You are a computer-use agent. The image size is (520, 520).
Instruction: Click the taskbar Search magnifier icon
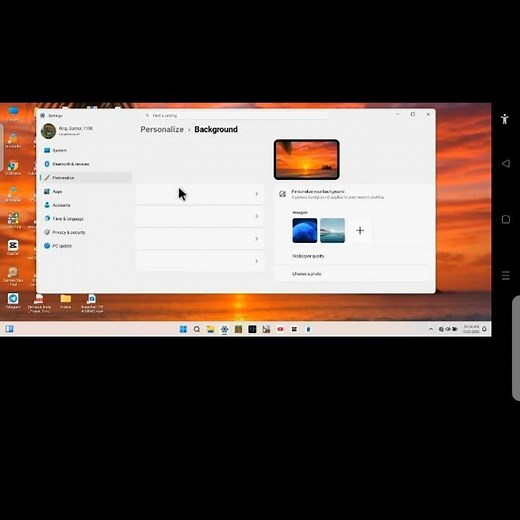point(197,329)
